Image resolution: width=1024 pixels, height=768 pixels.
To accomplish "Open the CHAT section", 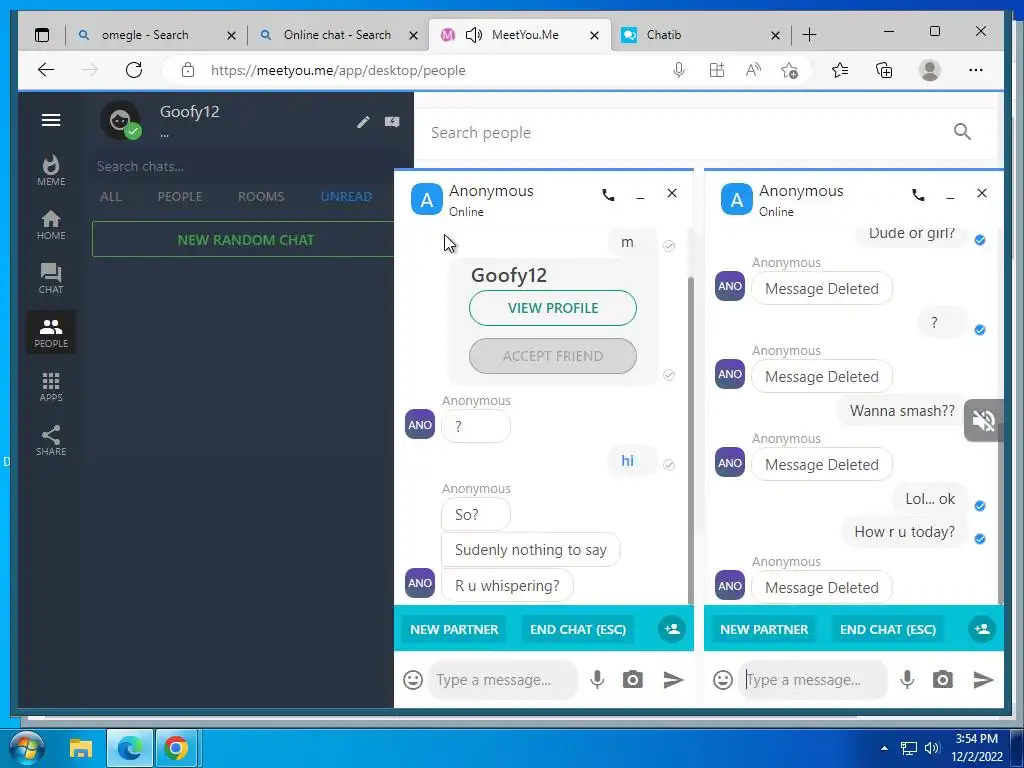I will point(51,279).
